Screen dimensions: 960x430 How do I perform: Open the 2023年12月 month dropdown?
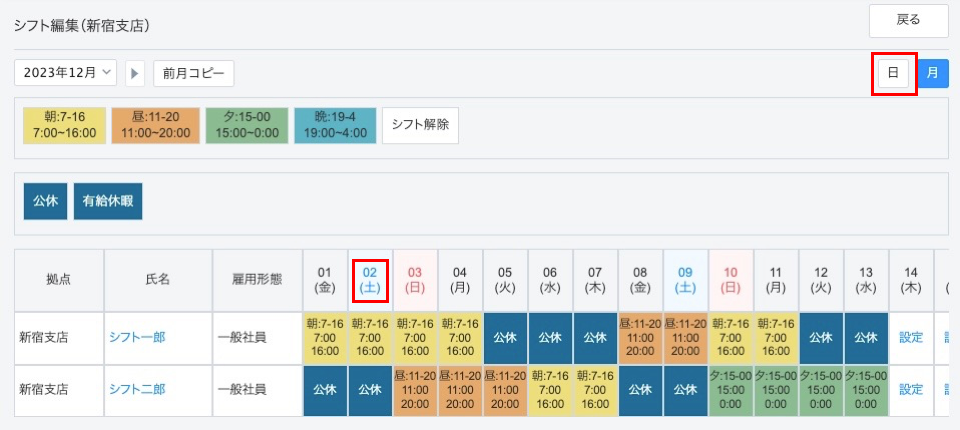[66, 73]
